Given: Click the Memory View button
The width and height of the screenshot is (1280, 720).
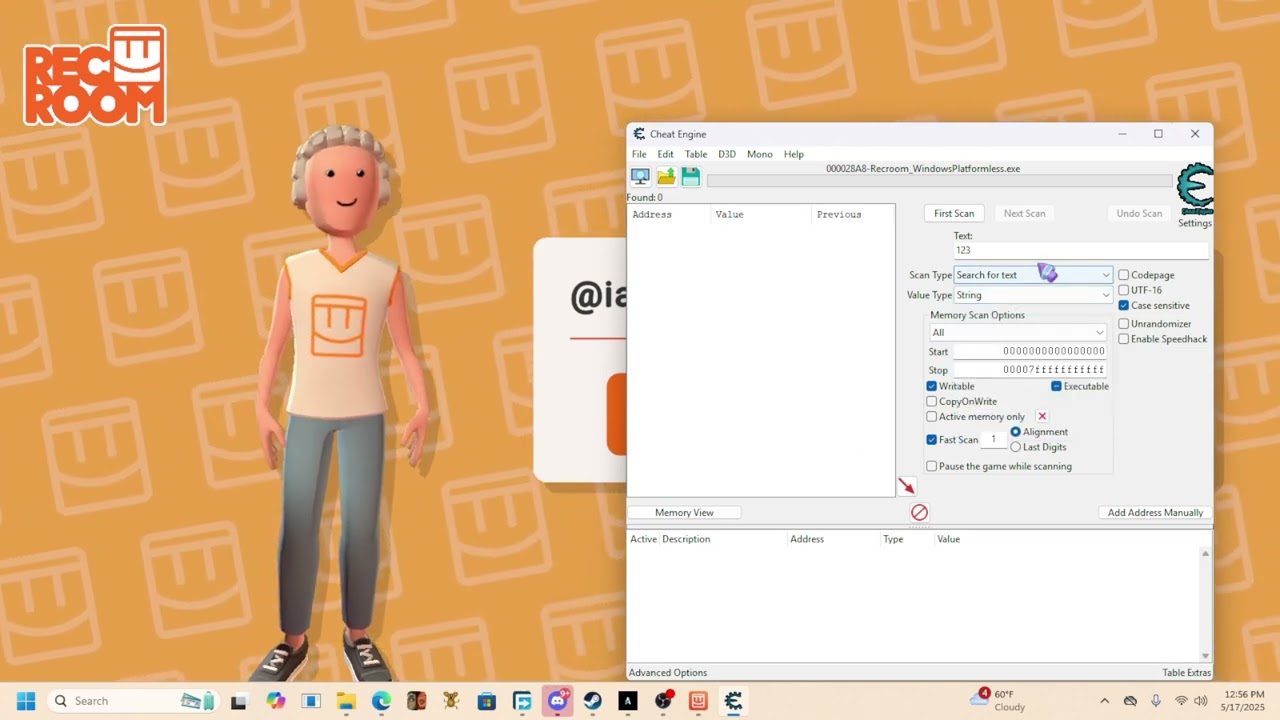Looking at the screenshot, I should 684,512.
